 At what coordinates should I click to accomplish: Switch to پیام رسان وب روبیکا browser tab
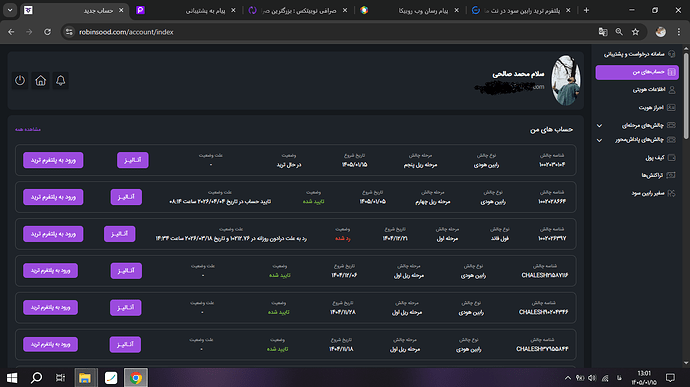point(411,10)
